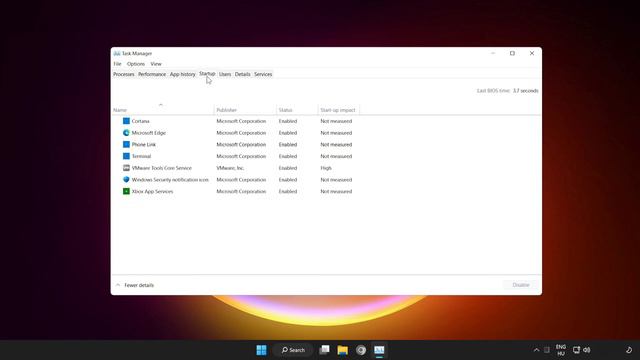Sort by the Status column header
Image resolution: width=640 pixels, height=360 pixels.
(x=297, y=110)
